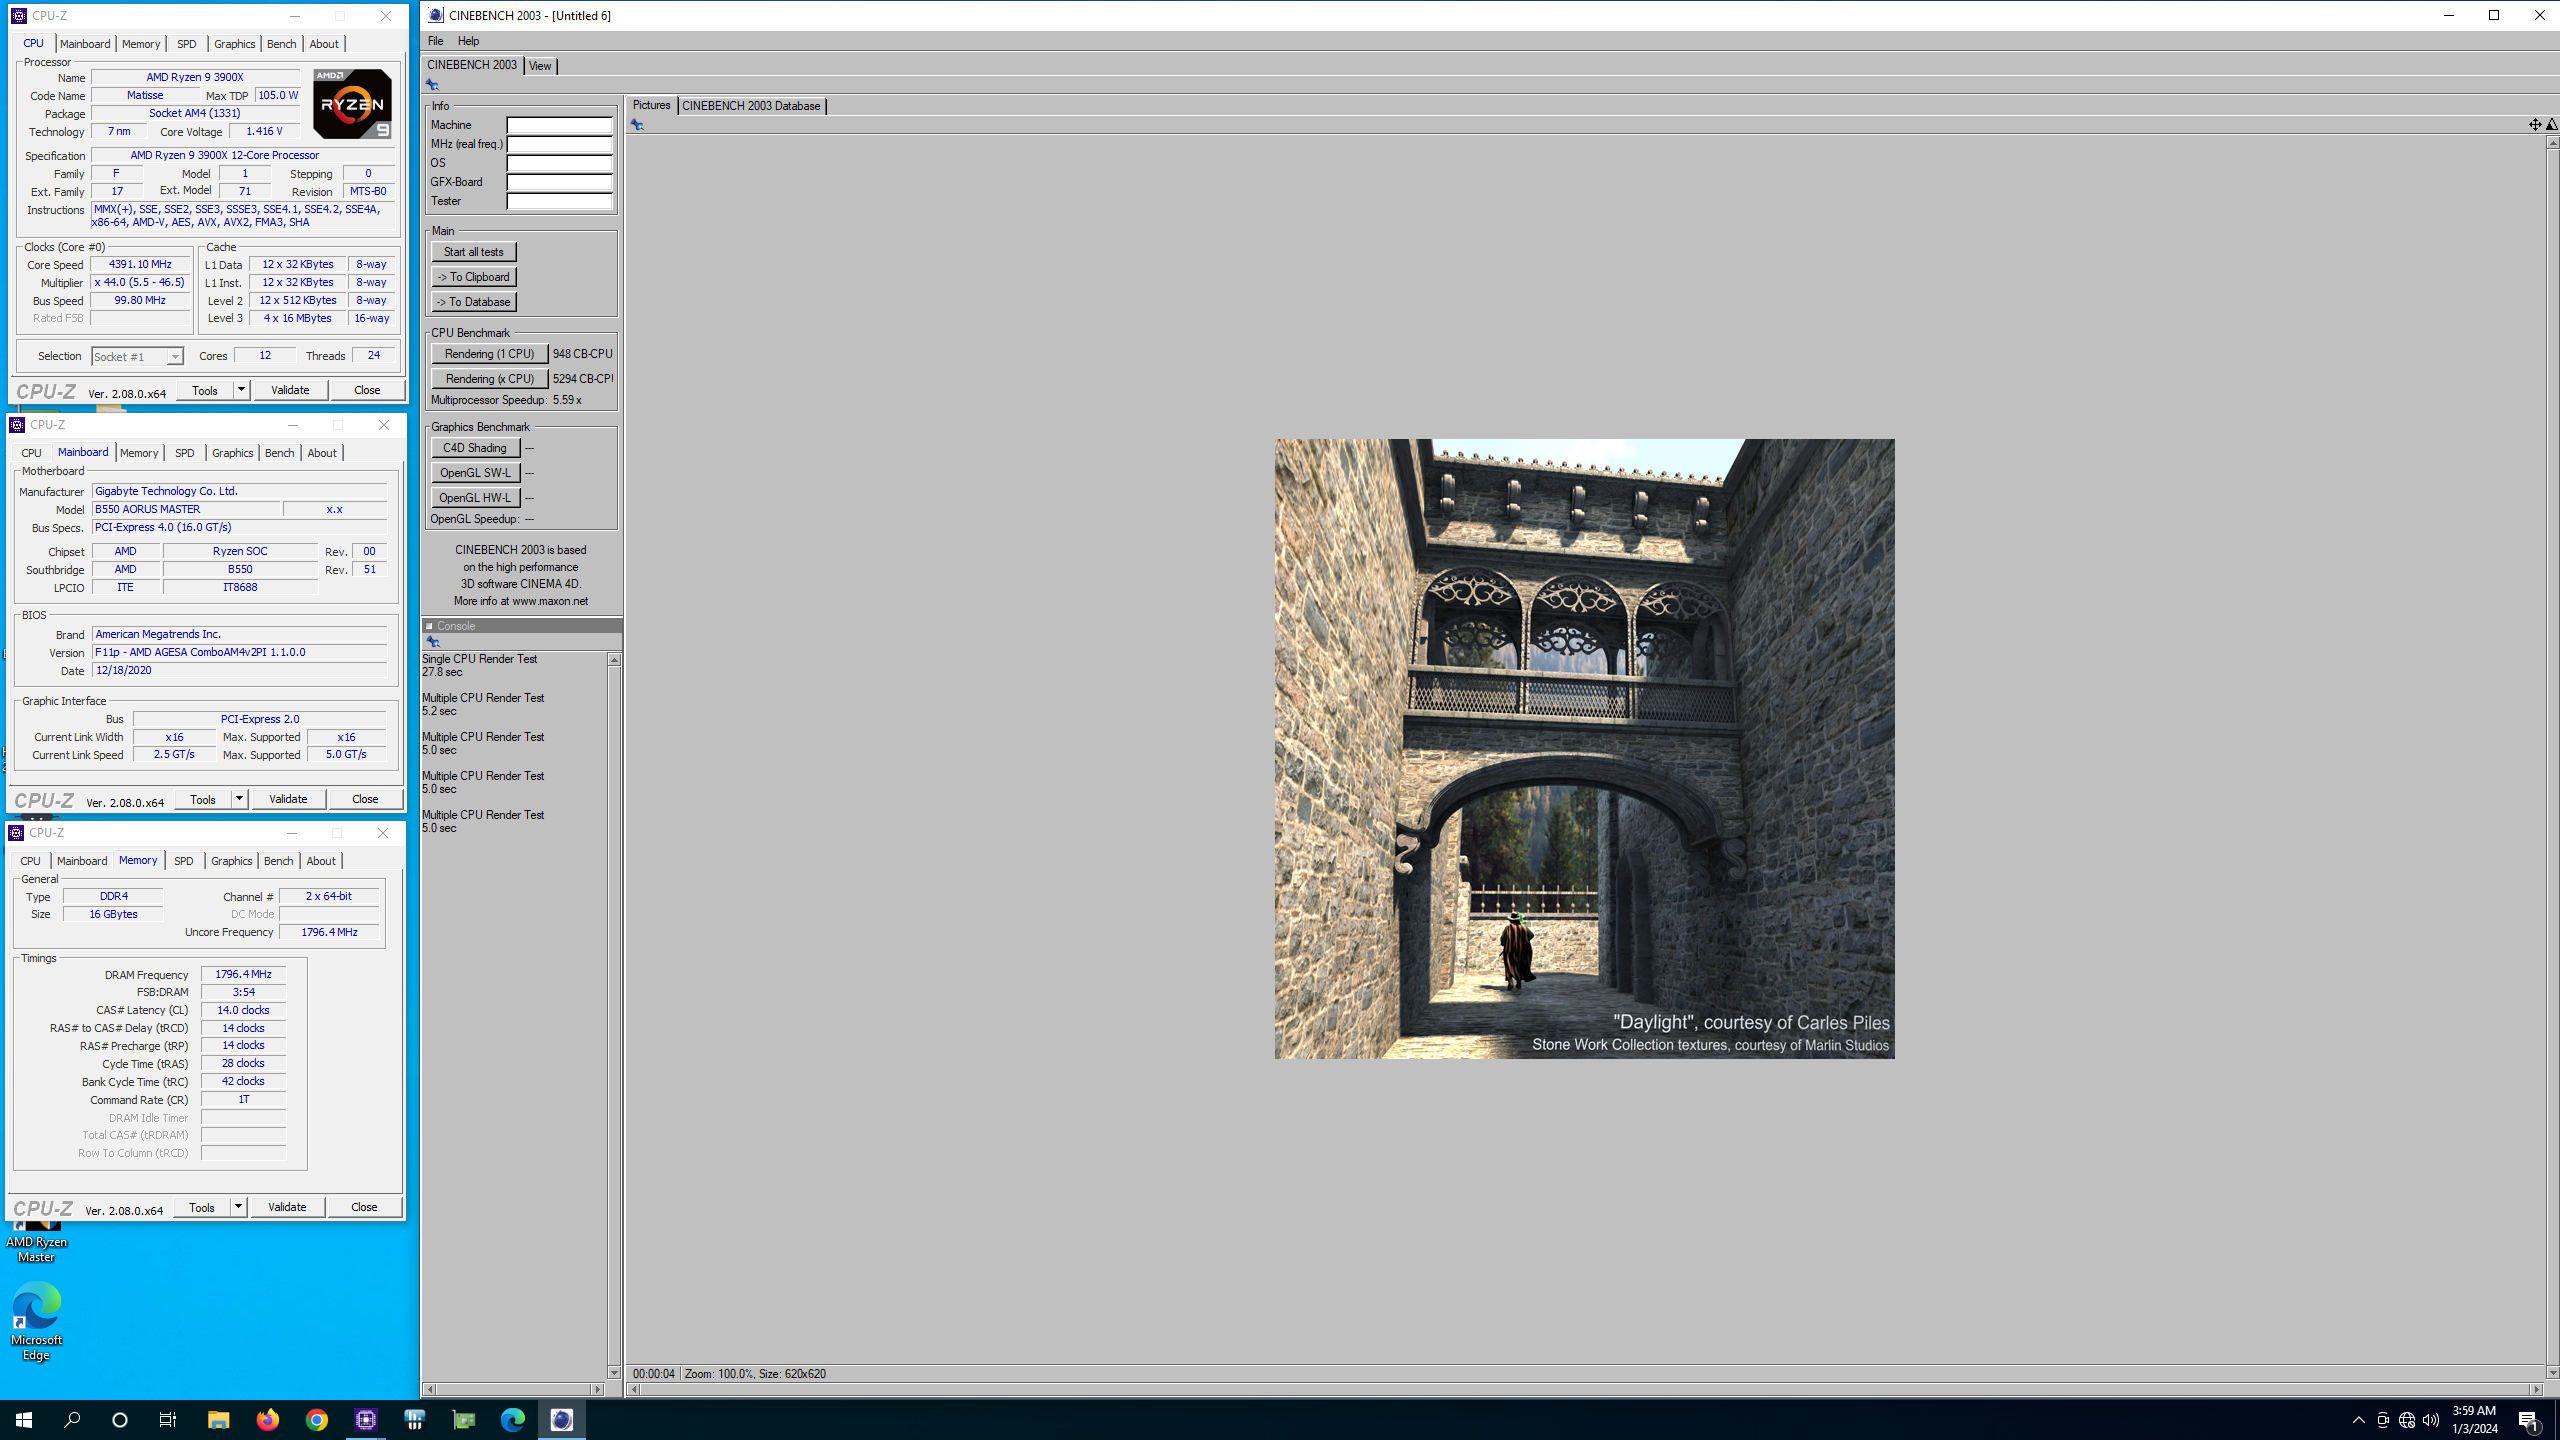Run the C4D Shading benchmark
This screenshot has height=1440, width=2560.
tap(475, 448)
